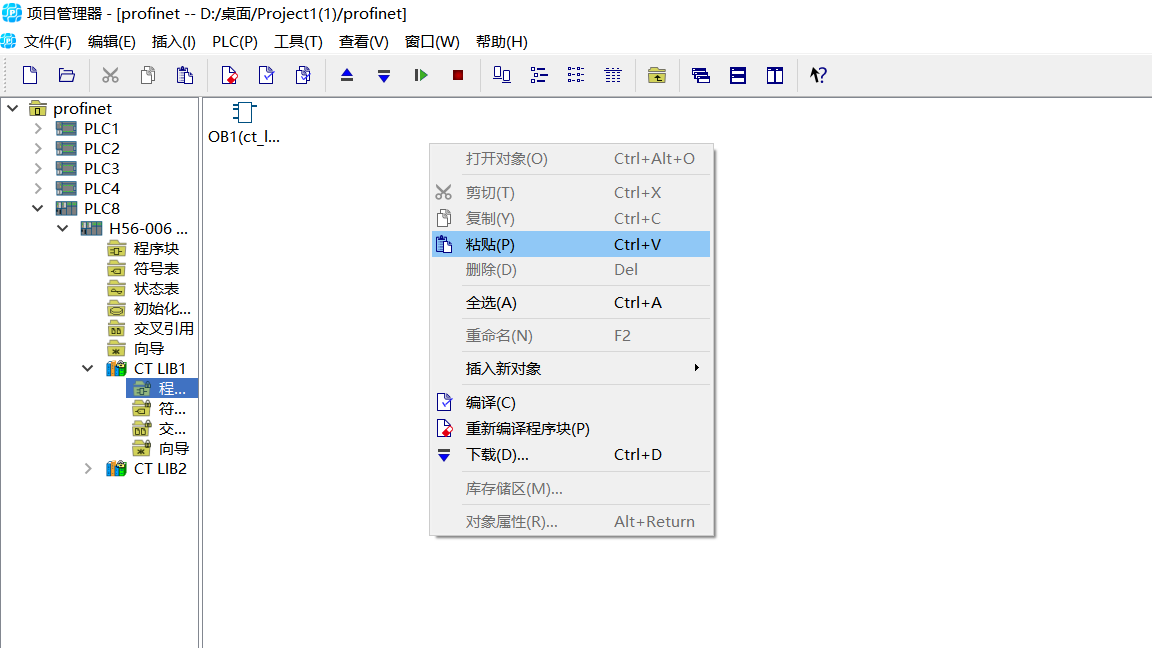This screenshot has height=648, width=1152.
Task: Choose 全选(A) in the context menu
Action: click(x=571, y=303)
